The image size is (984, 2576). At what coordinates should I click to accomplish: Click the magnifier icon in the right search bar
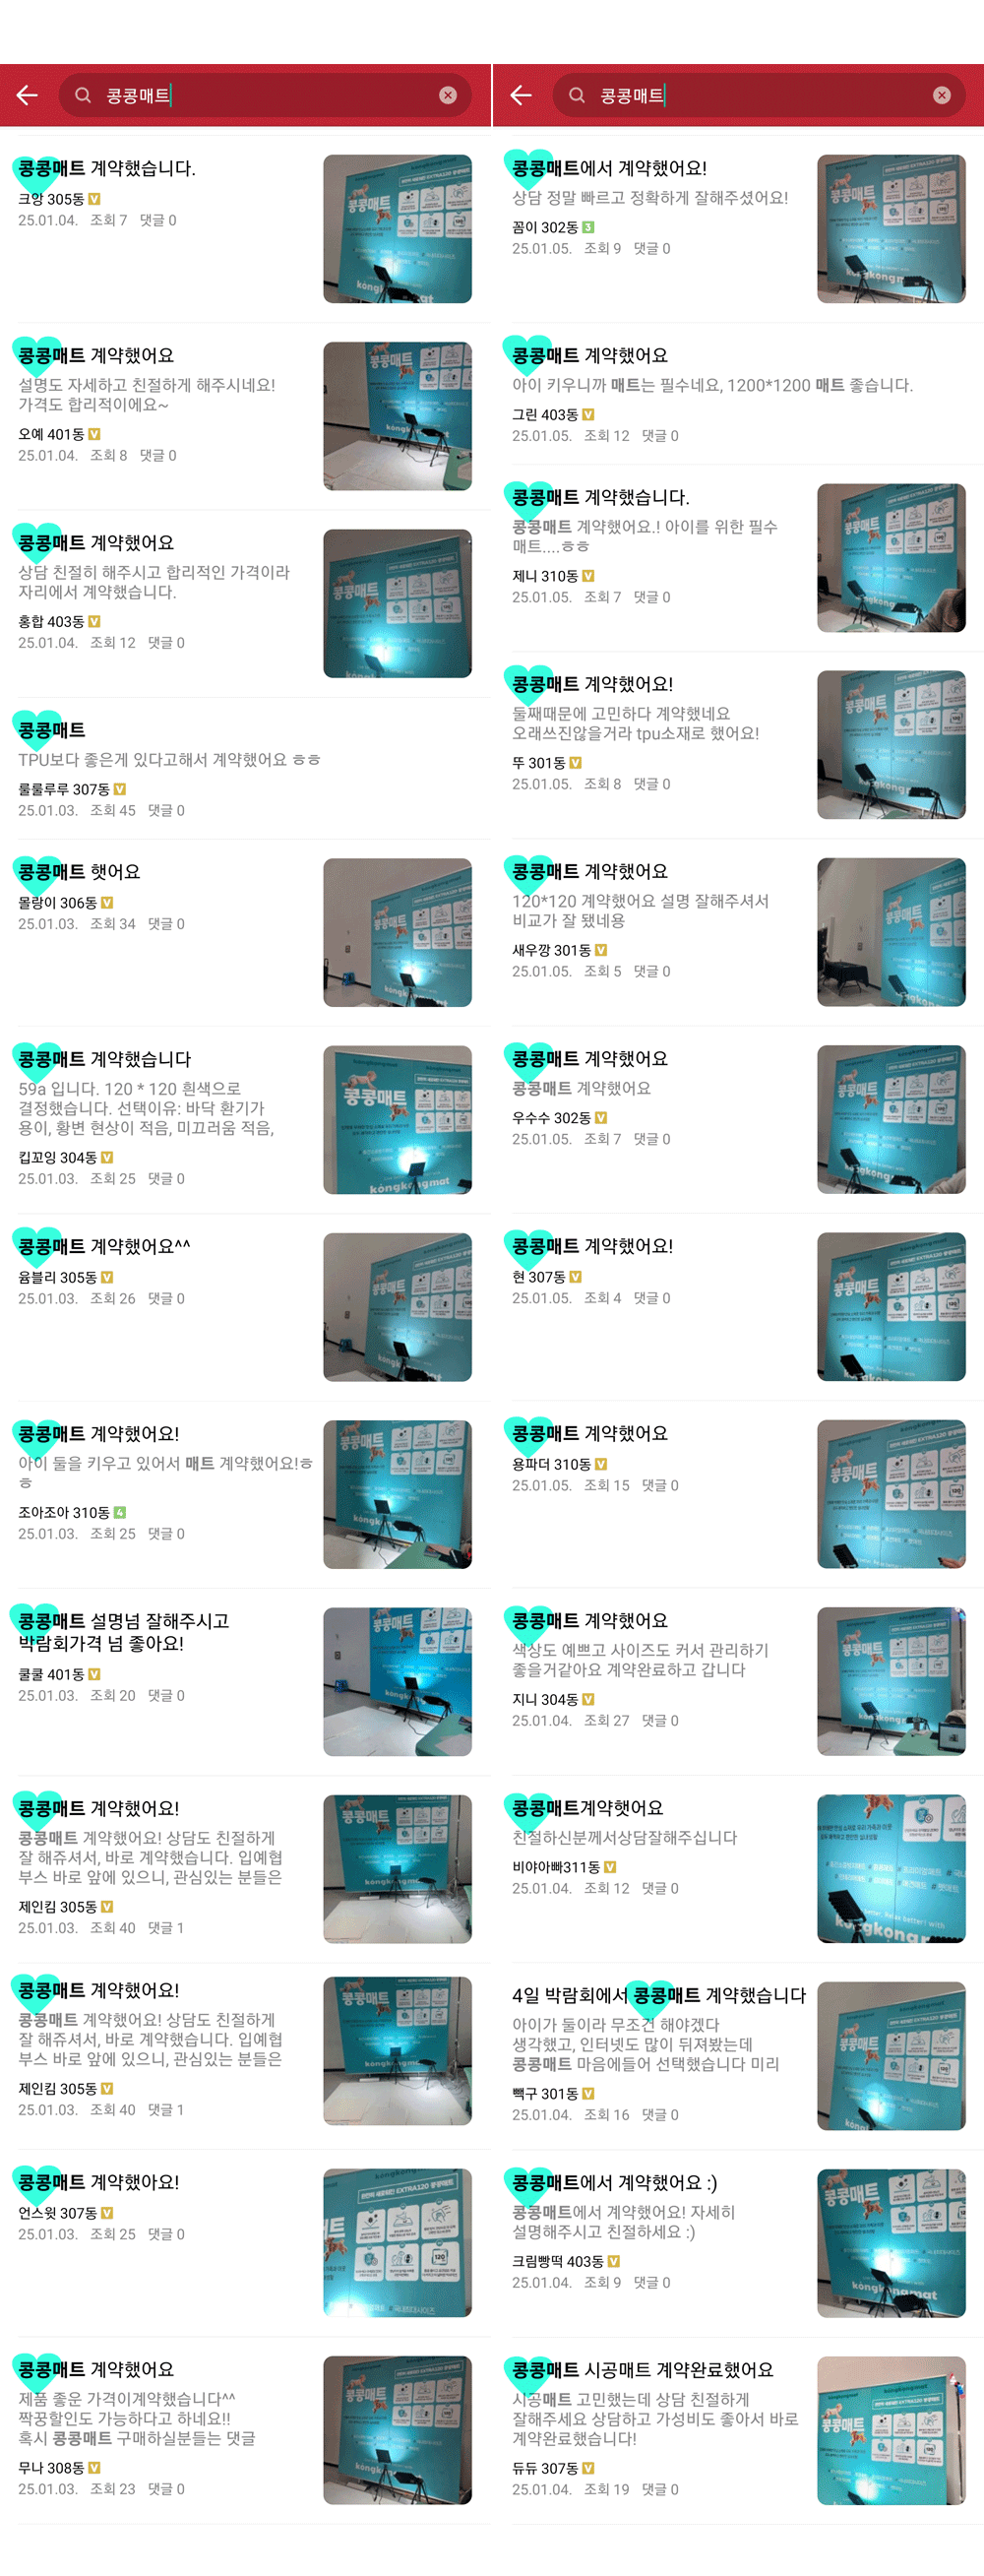click(x=577, y=95)
